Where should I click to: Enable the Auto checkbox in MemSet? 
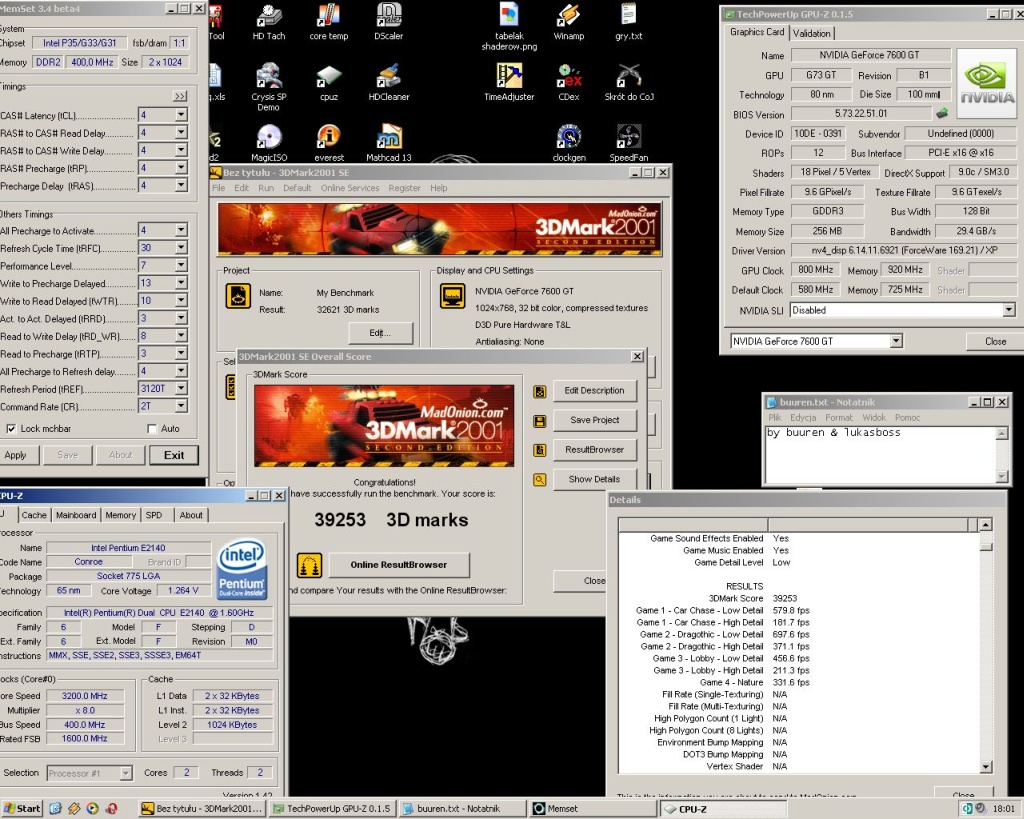[152, 428]
